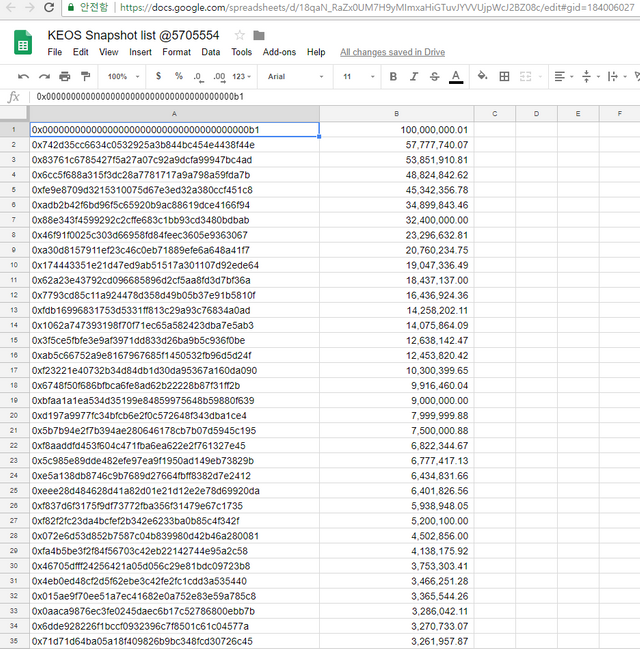The height and width of the screenshot is (649, 640).
Task: Select column C header
Action: click(x=494, y=113)
